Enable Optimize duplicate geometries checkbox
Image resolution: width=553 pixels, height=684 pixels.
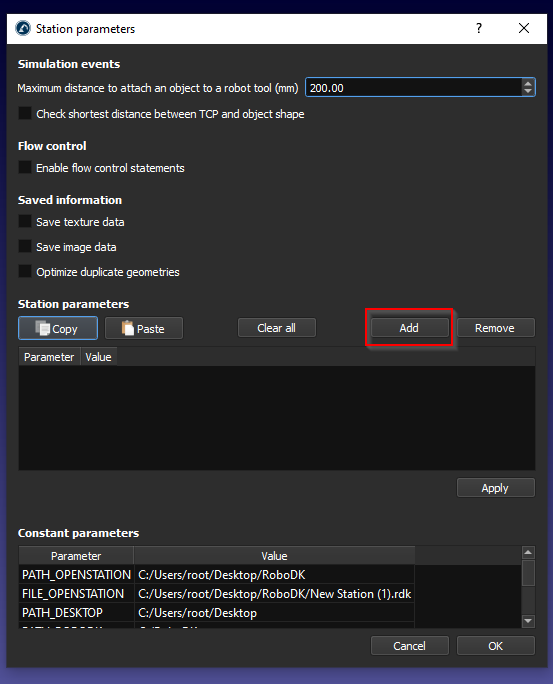pyautogui.click(x=25, y=271)
